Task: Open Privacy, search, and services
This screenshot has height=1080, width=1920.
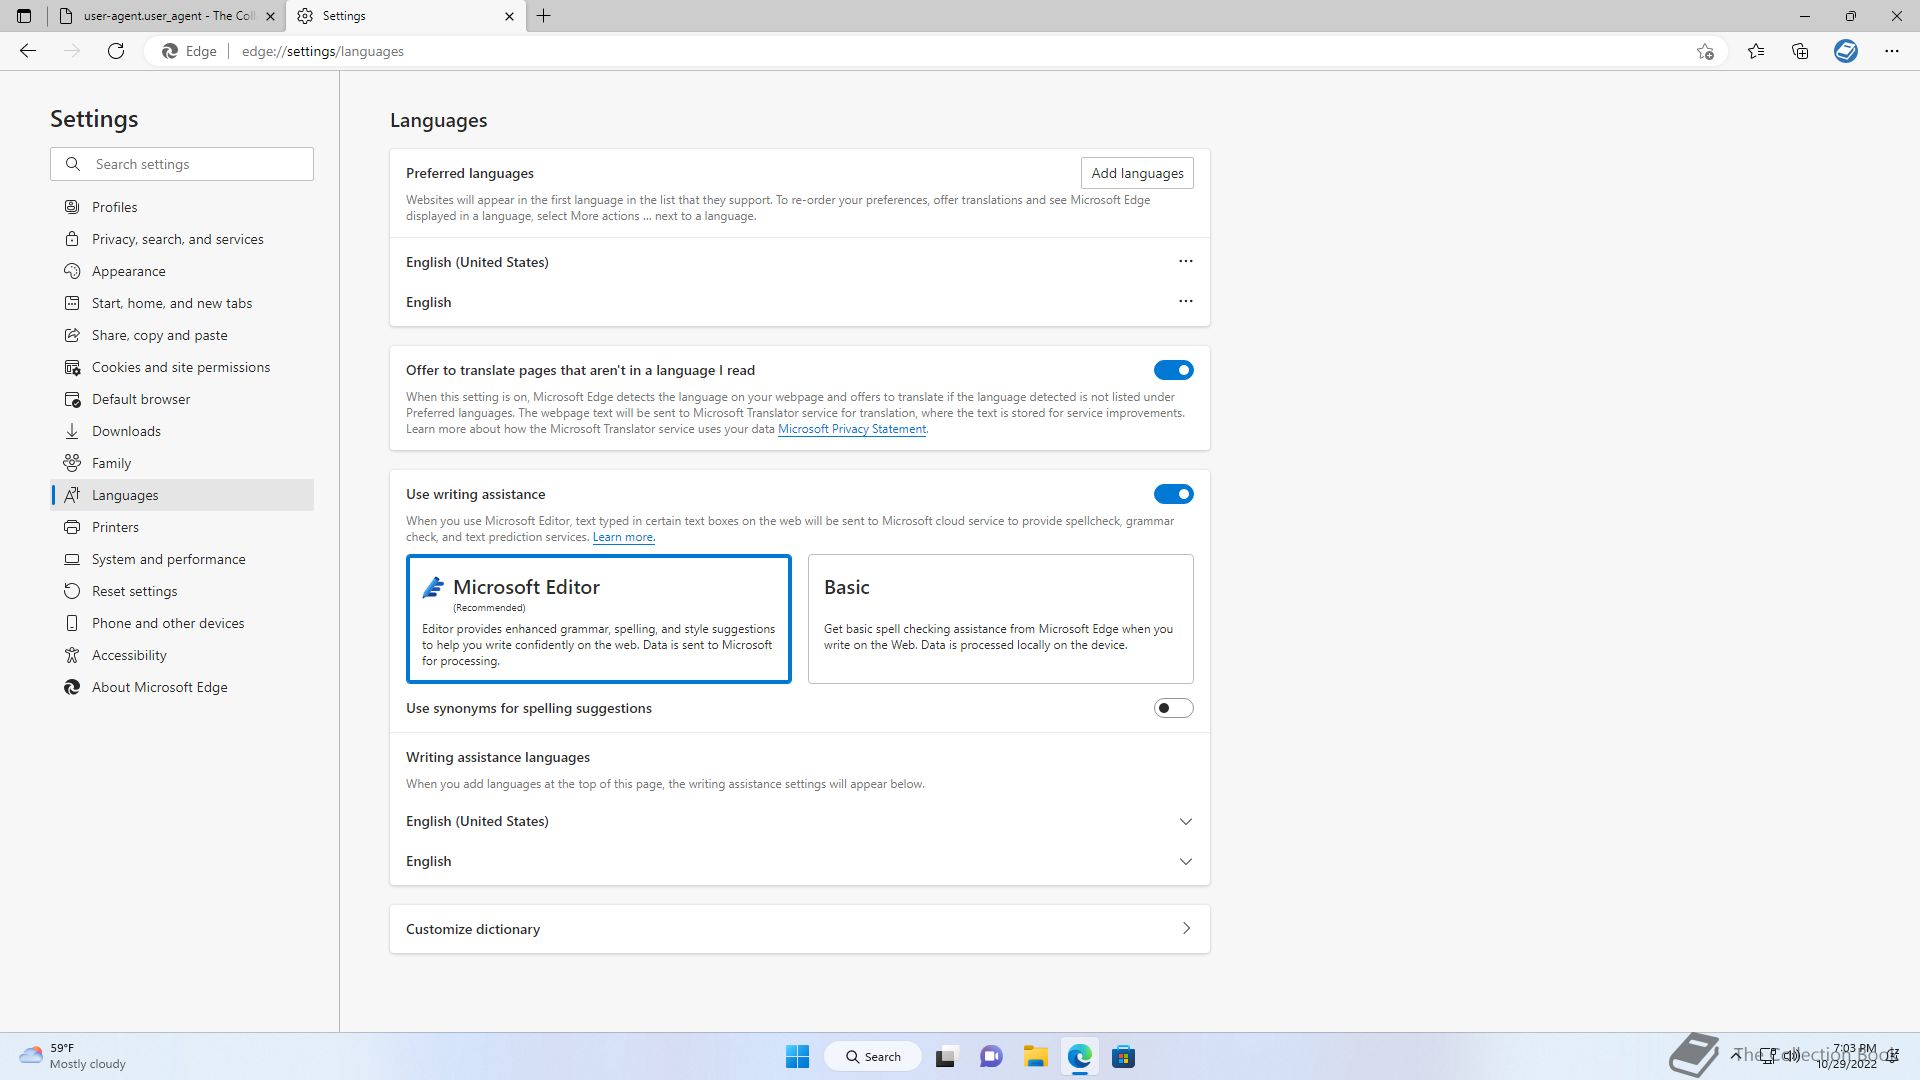Action: click(182, 239)
